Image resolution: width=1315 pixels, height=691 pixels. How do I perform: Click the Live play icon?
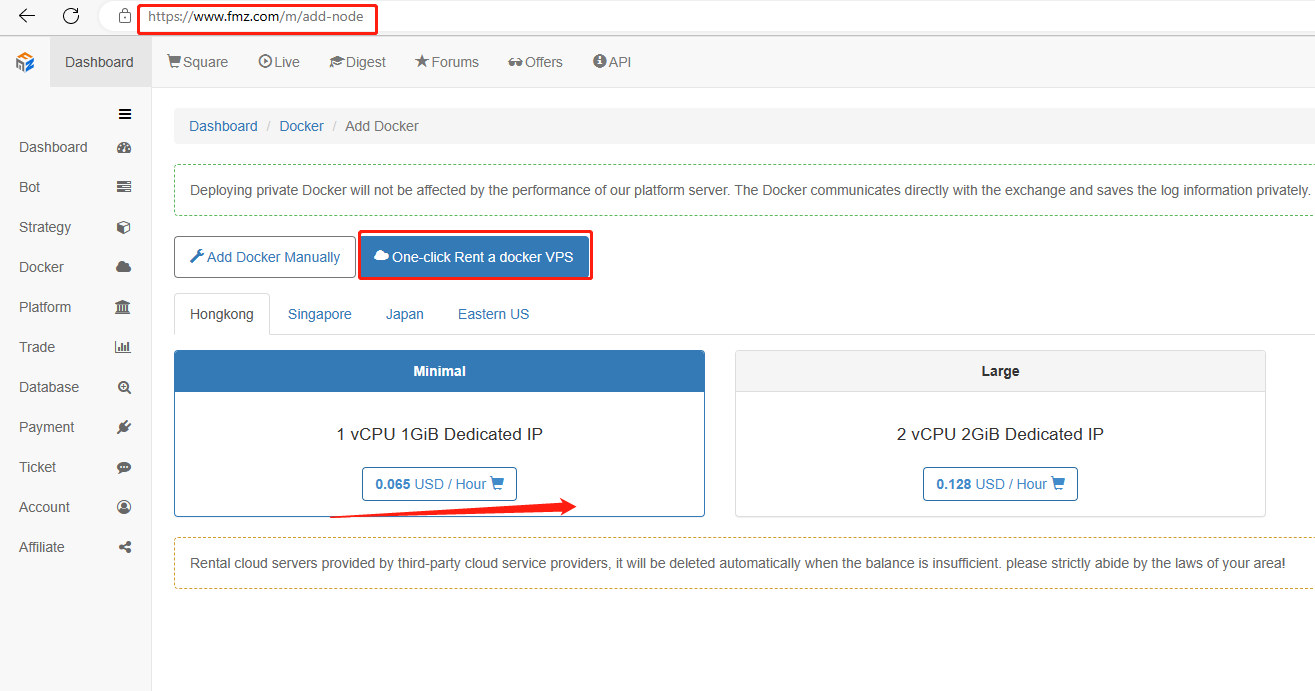(x=265, y=61)
